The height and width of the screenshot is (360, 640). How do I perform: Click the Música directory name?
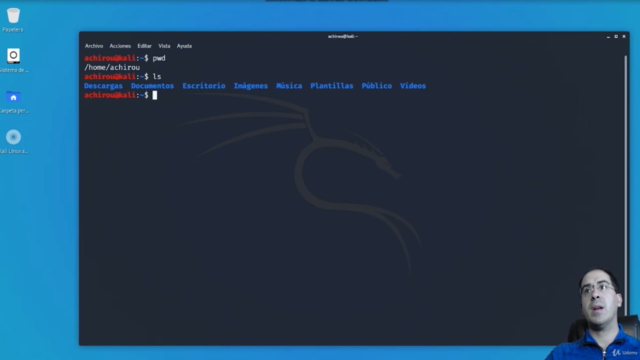[289, 86]
